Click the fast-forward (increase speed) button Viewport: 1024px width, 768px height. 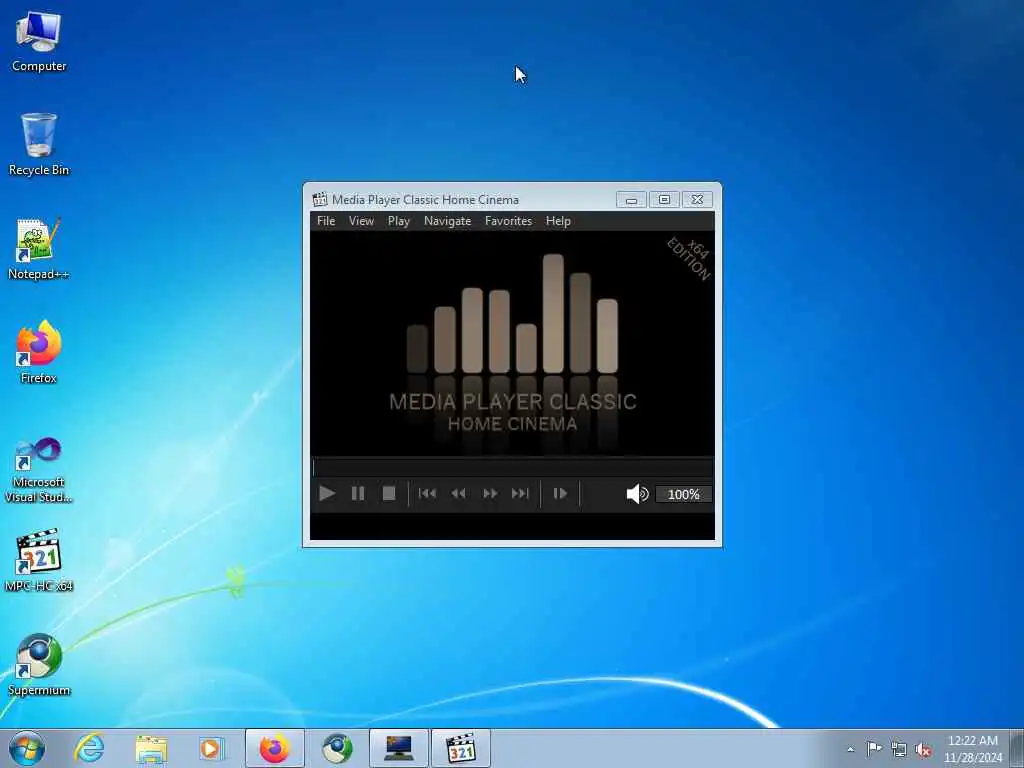click(x=490, y=494)
